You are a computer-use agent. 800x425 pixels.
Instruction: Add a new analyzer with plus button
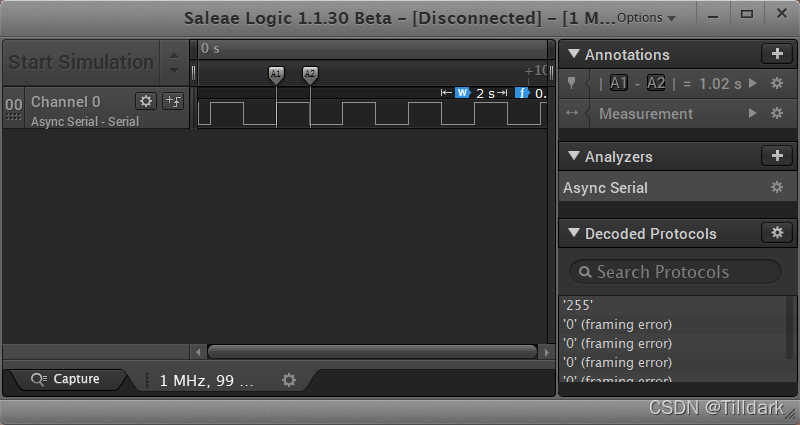[777, 156]
